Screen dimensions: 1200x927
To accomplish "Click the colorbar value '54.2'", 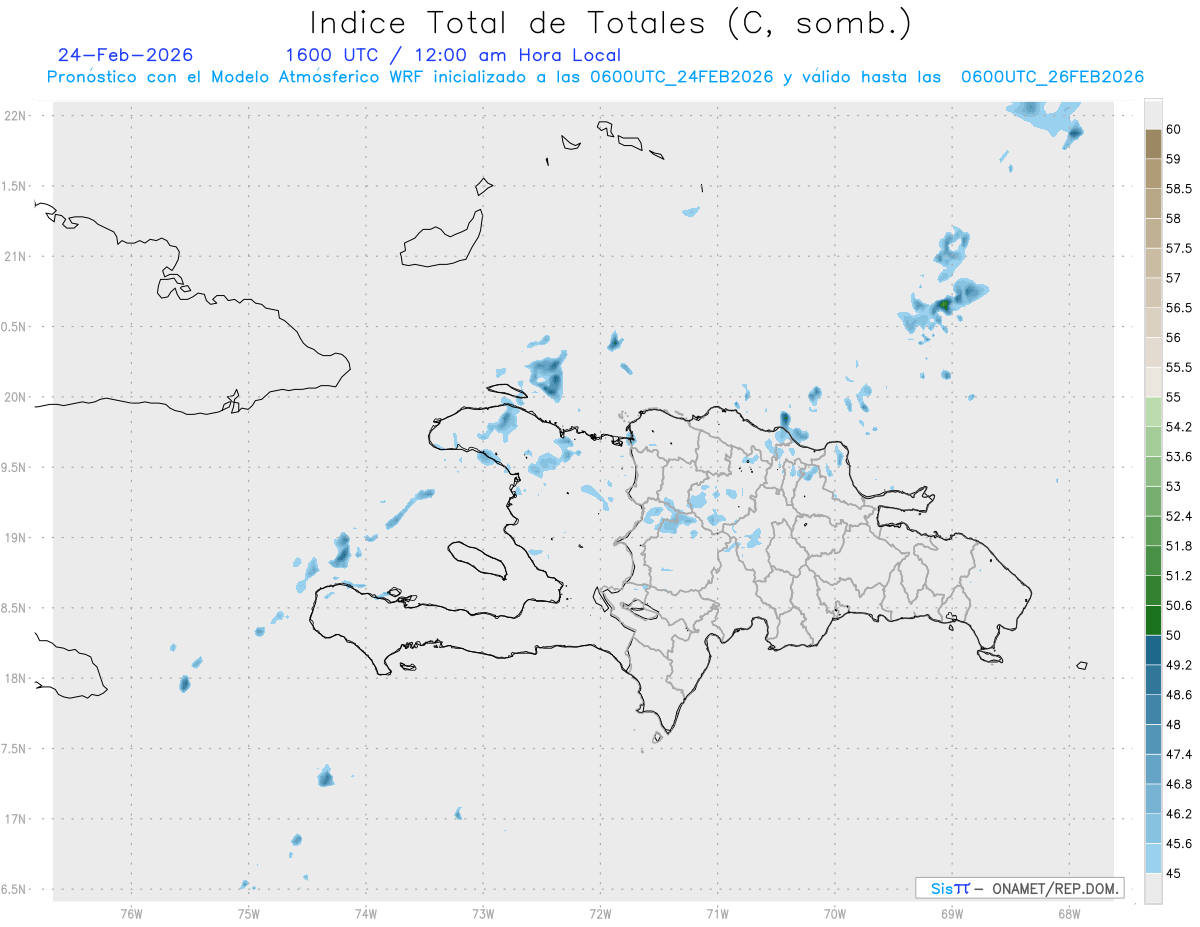I will coord(1179,427).
